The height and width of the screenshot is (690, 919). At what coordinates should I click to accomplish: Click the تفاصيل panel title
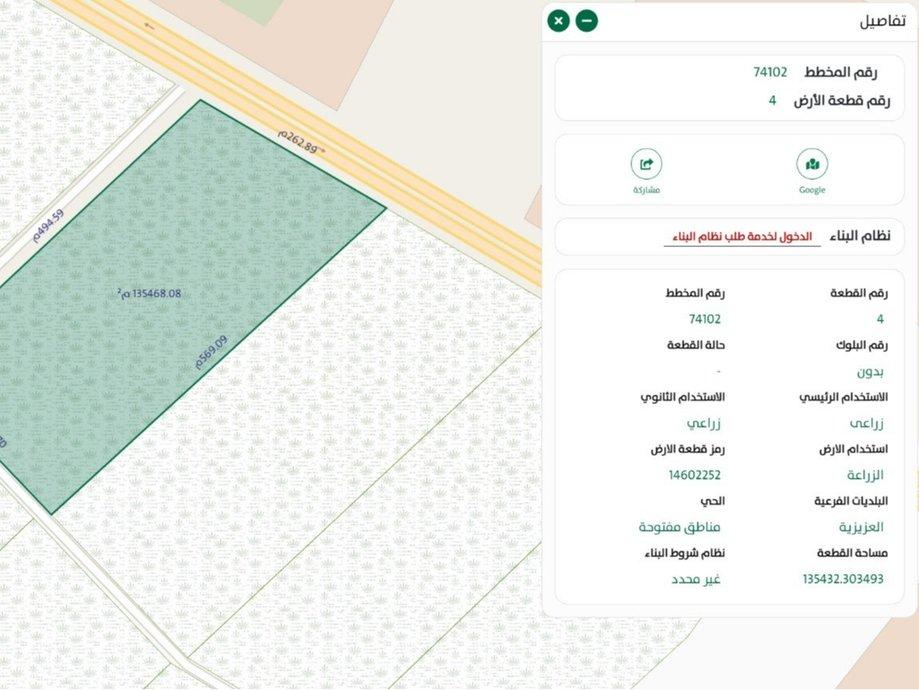(883, 21)
